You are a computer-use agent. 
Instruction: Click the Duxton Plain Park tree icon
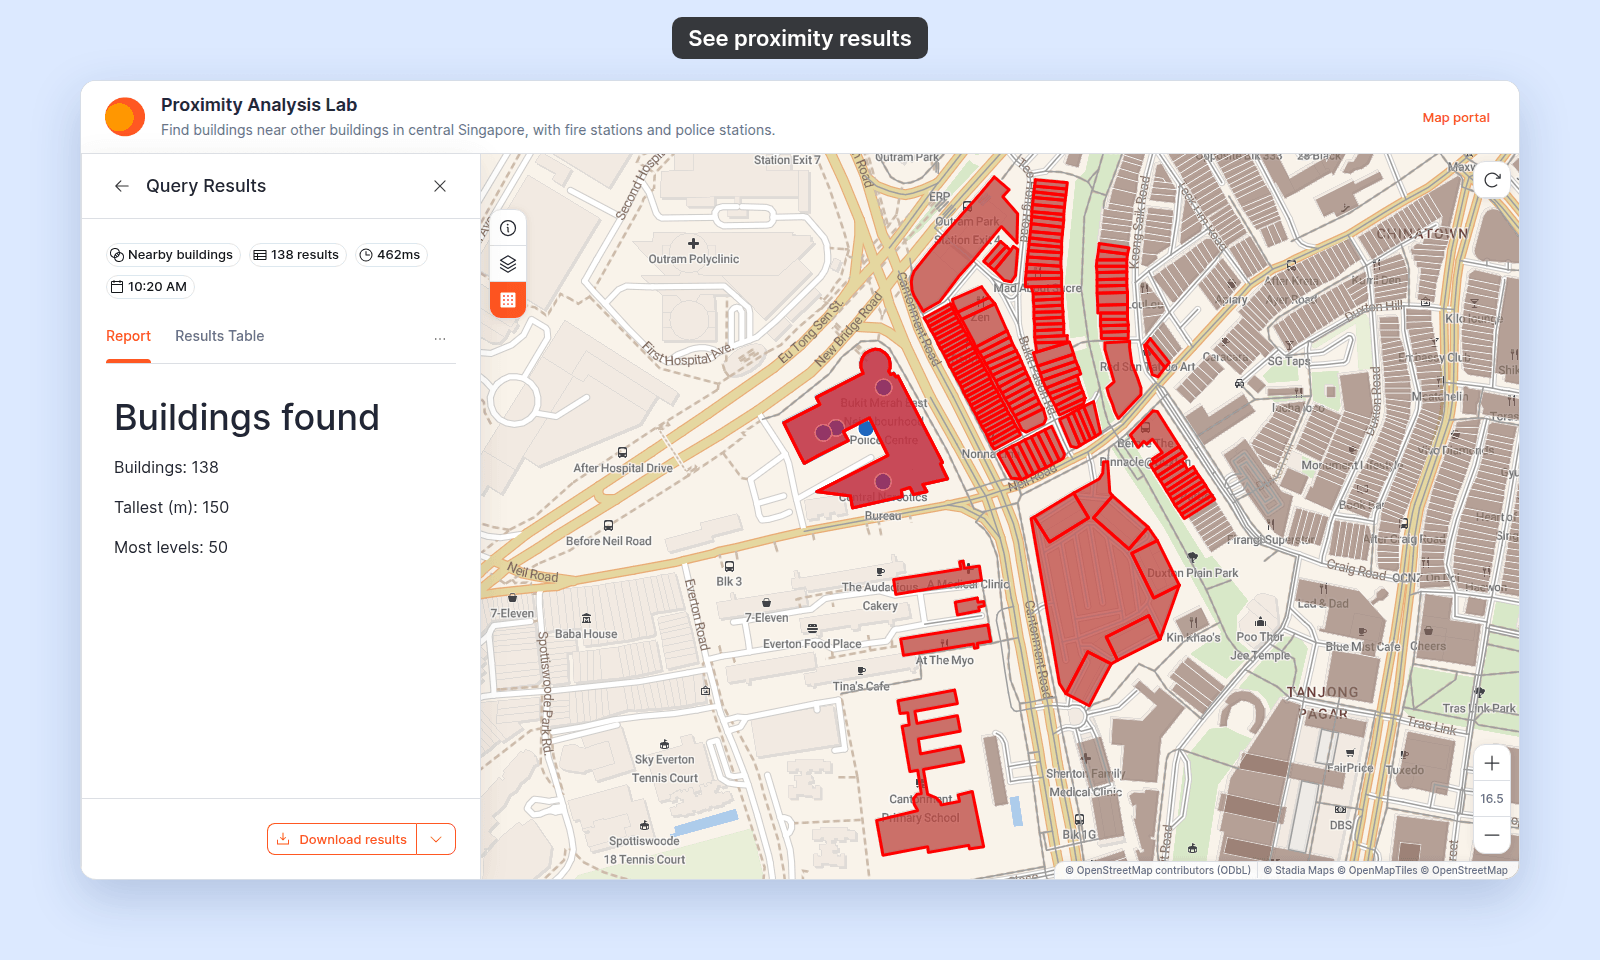1192,558
